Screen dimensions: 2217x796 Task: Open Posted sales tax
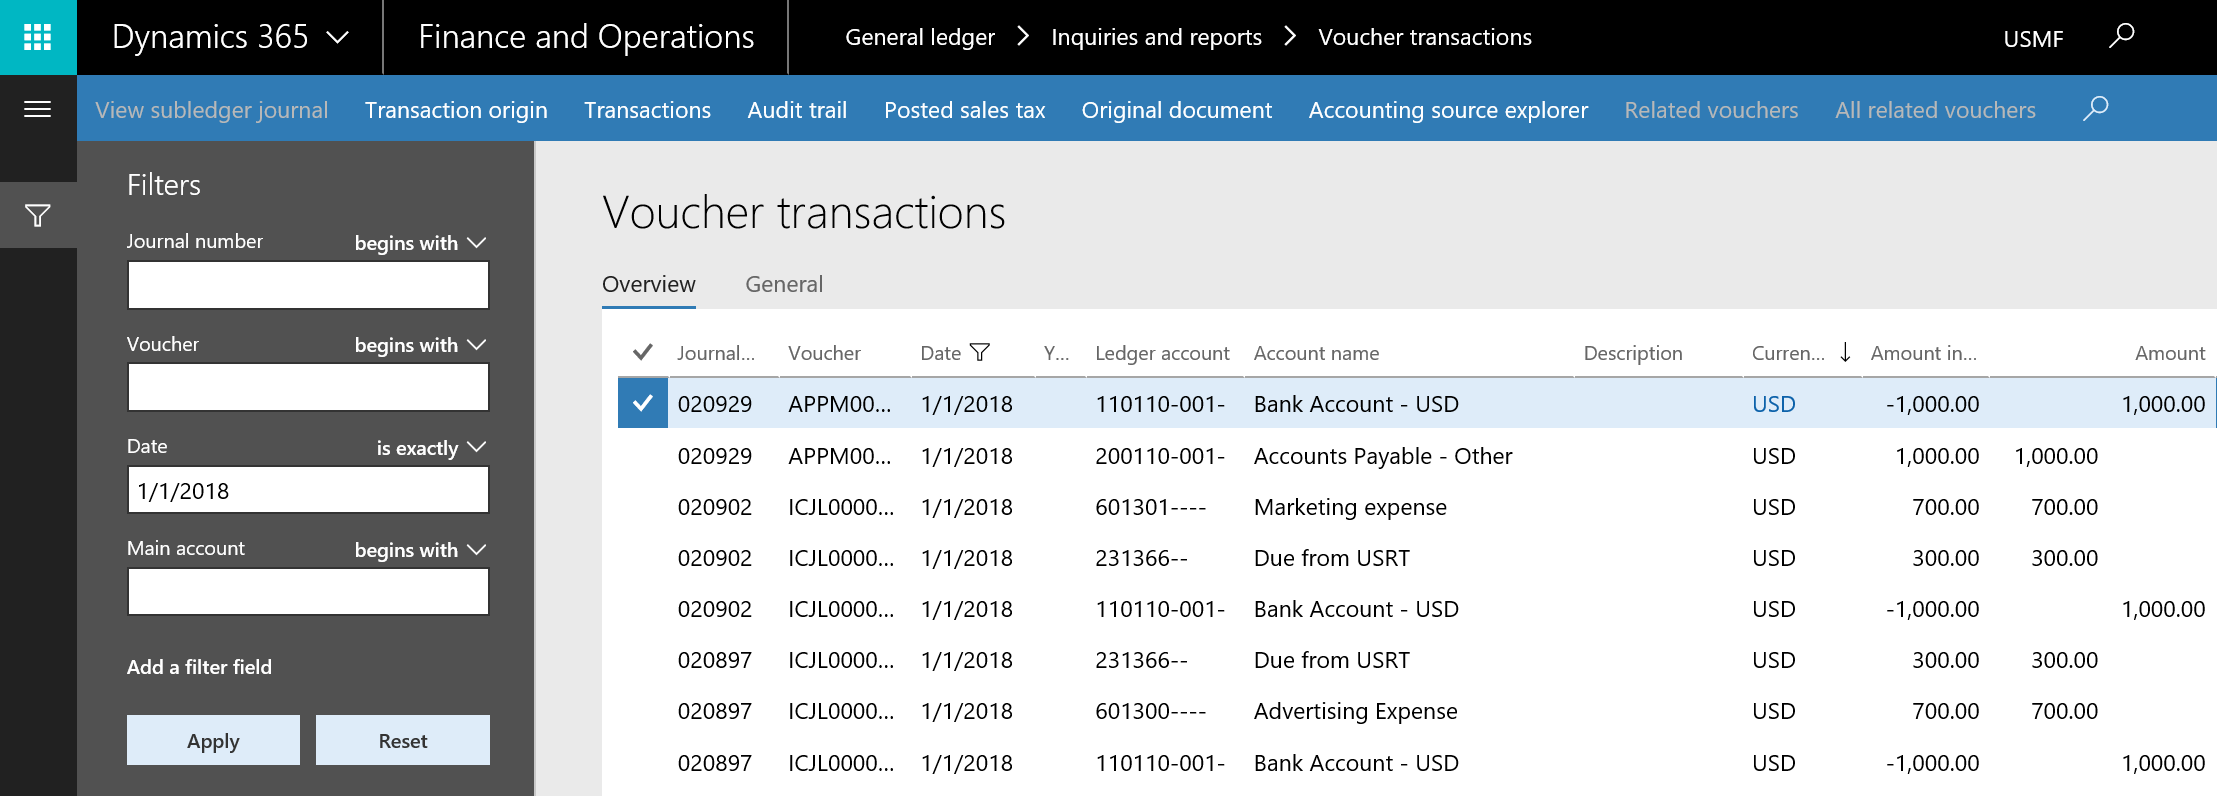tap(964, 109)
